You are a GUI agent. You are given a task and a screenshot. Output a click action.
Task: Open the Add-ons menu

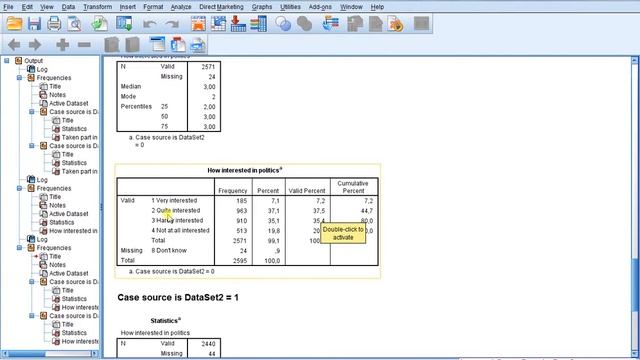(x=320, y=7)
